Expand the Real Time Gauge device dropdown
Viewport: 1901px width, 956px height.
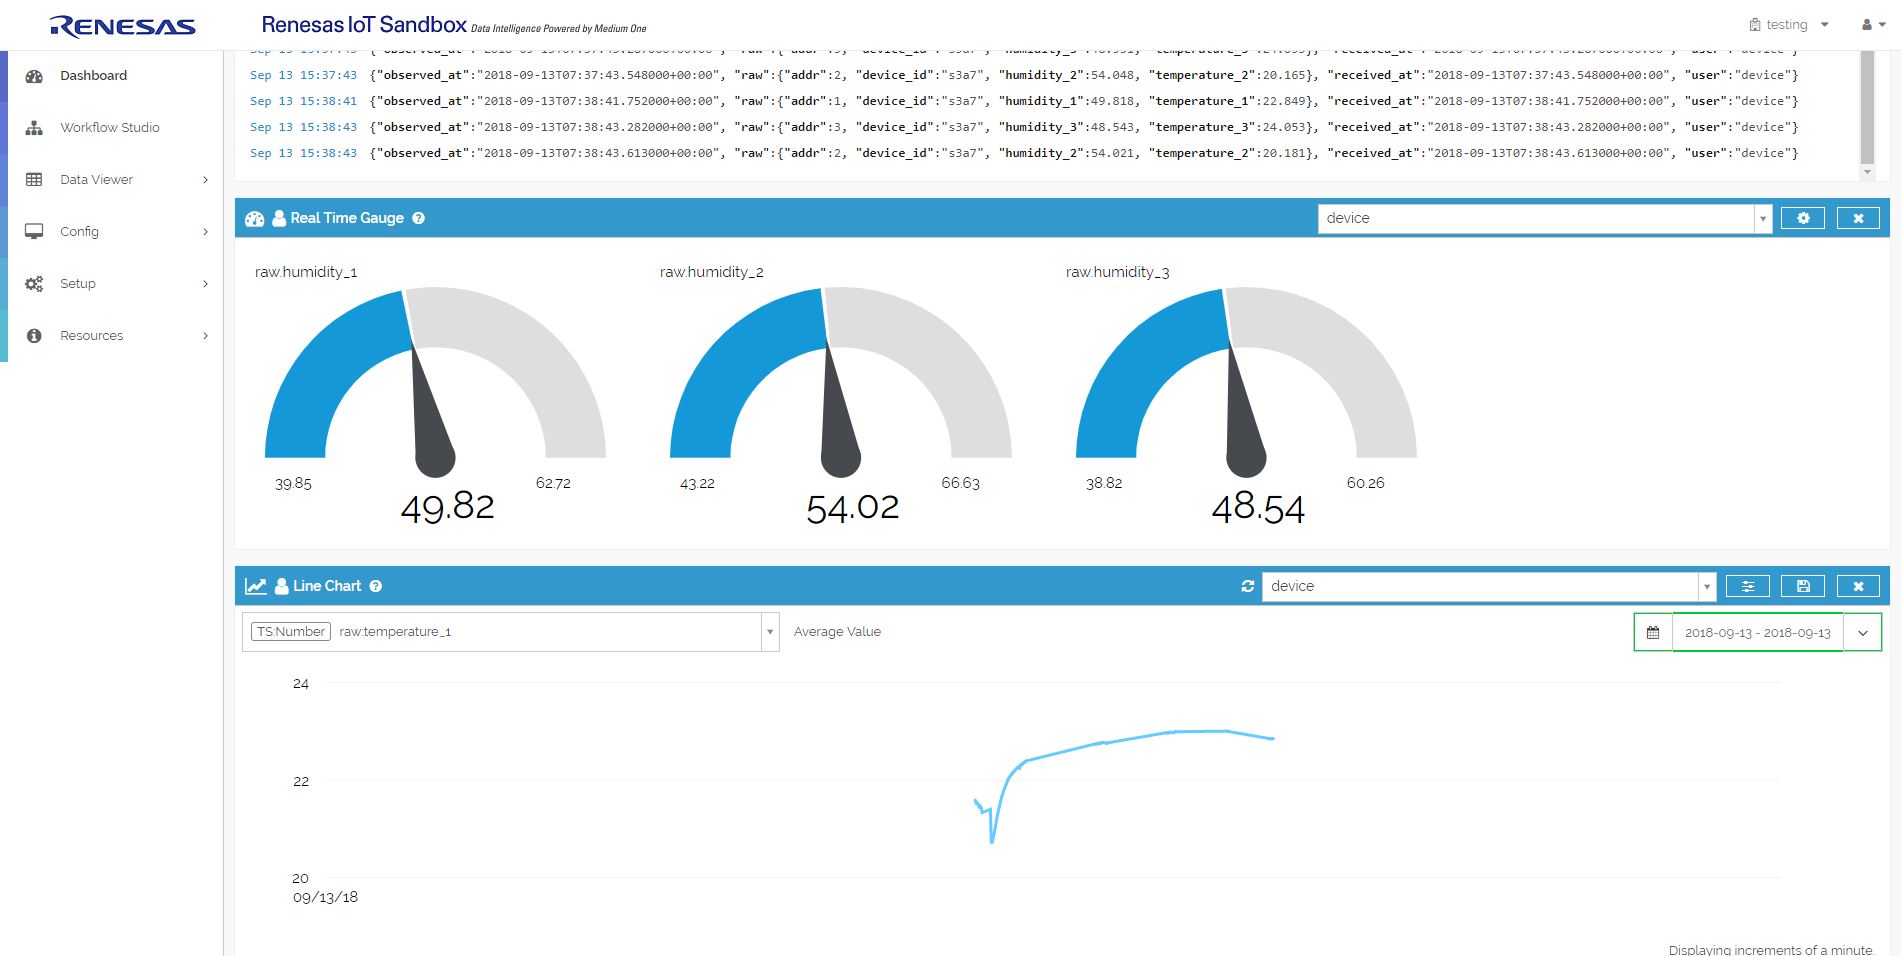tap(1762, 218)
